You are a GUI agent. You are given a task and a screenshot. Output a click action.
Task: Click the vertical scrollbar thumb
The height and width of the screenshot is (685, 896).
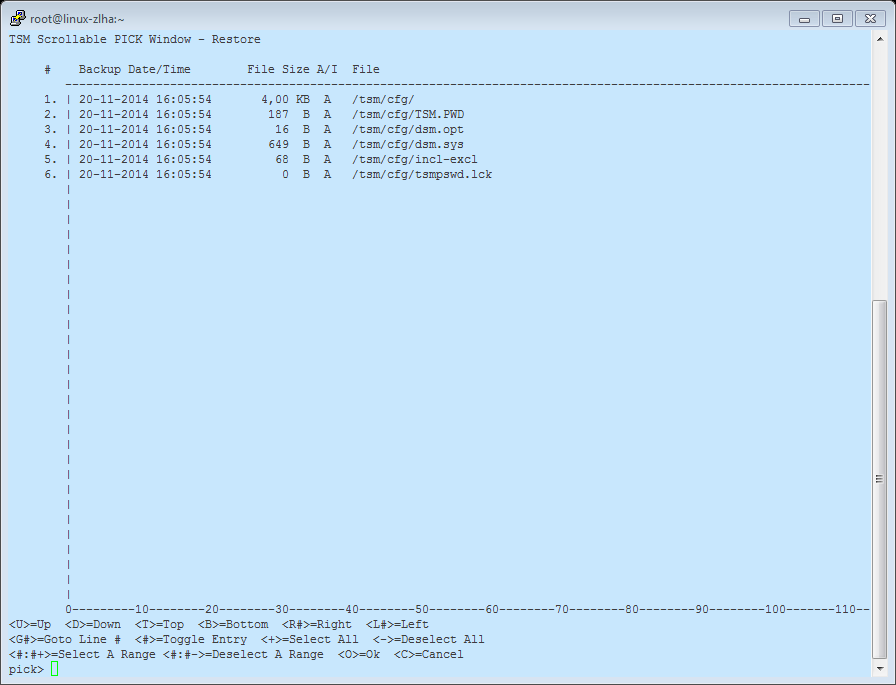click(879, 479)
